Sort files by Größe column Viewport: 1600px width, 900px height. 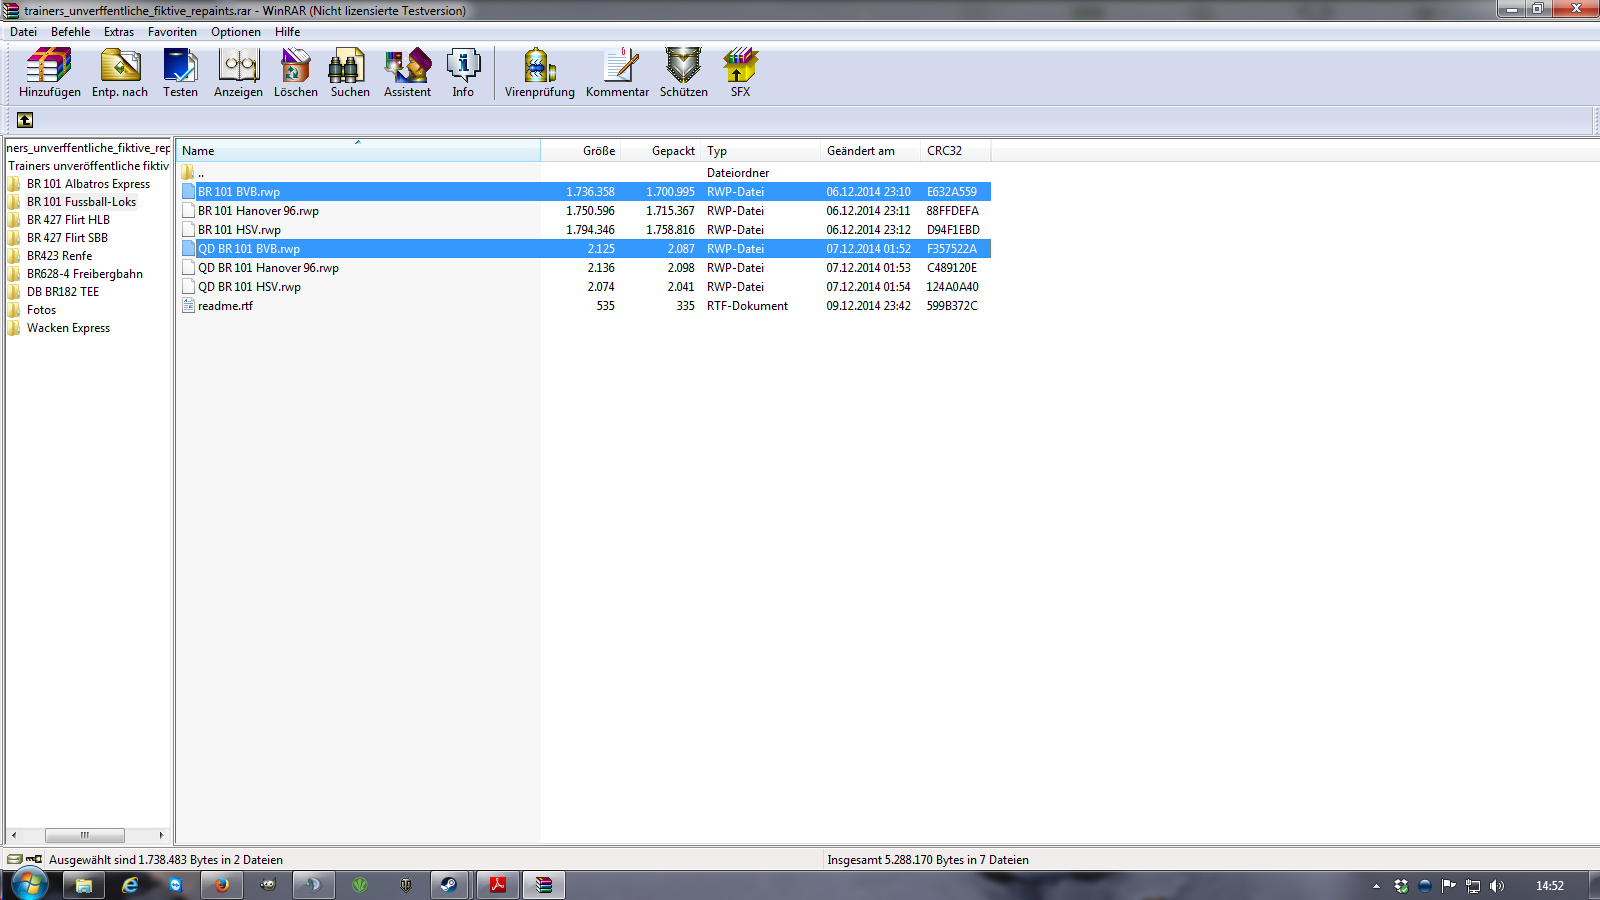(581, 151)
